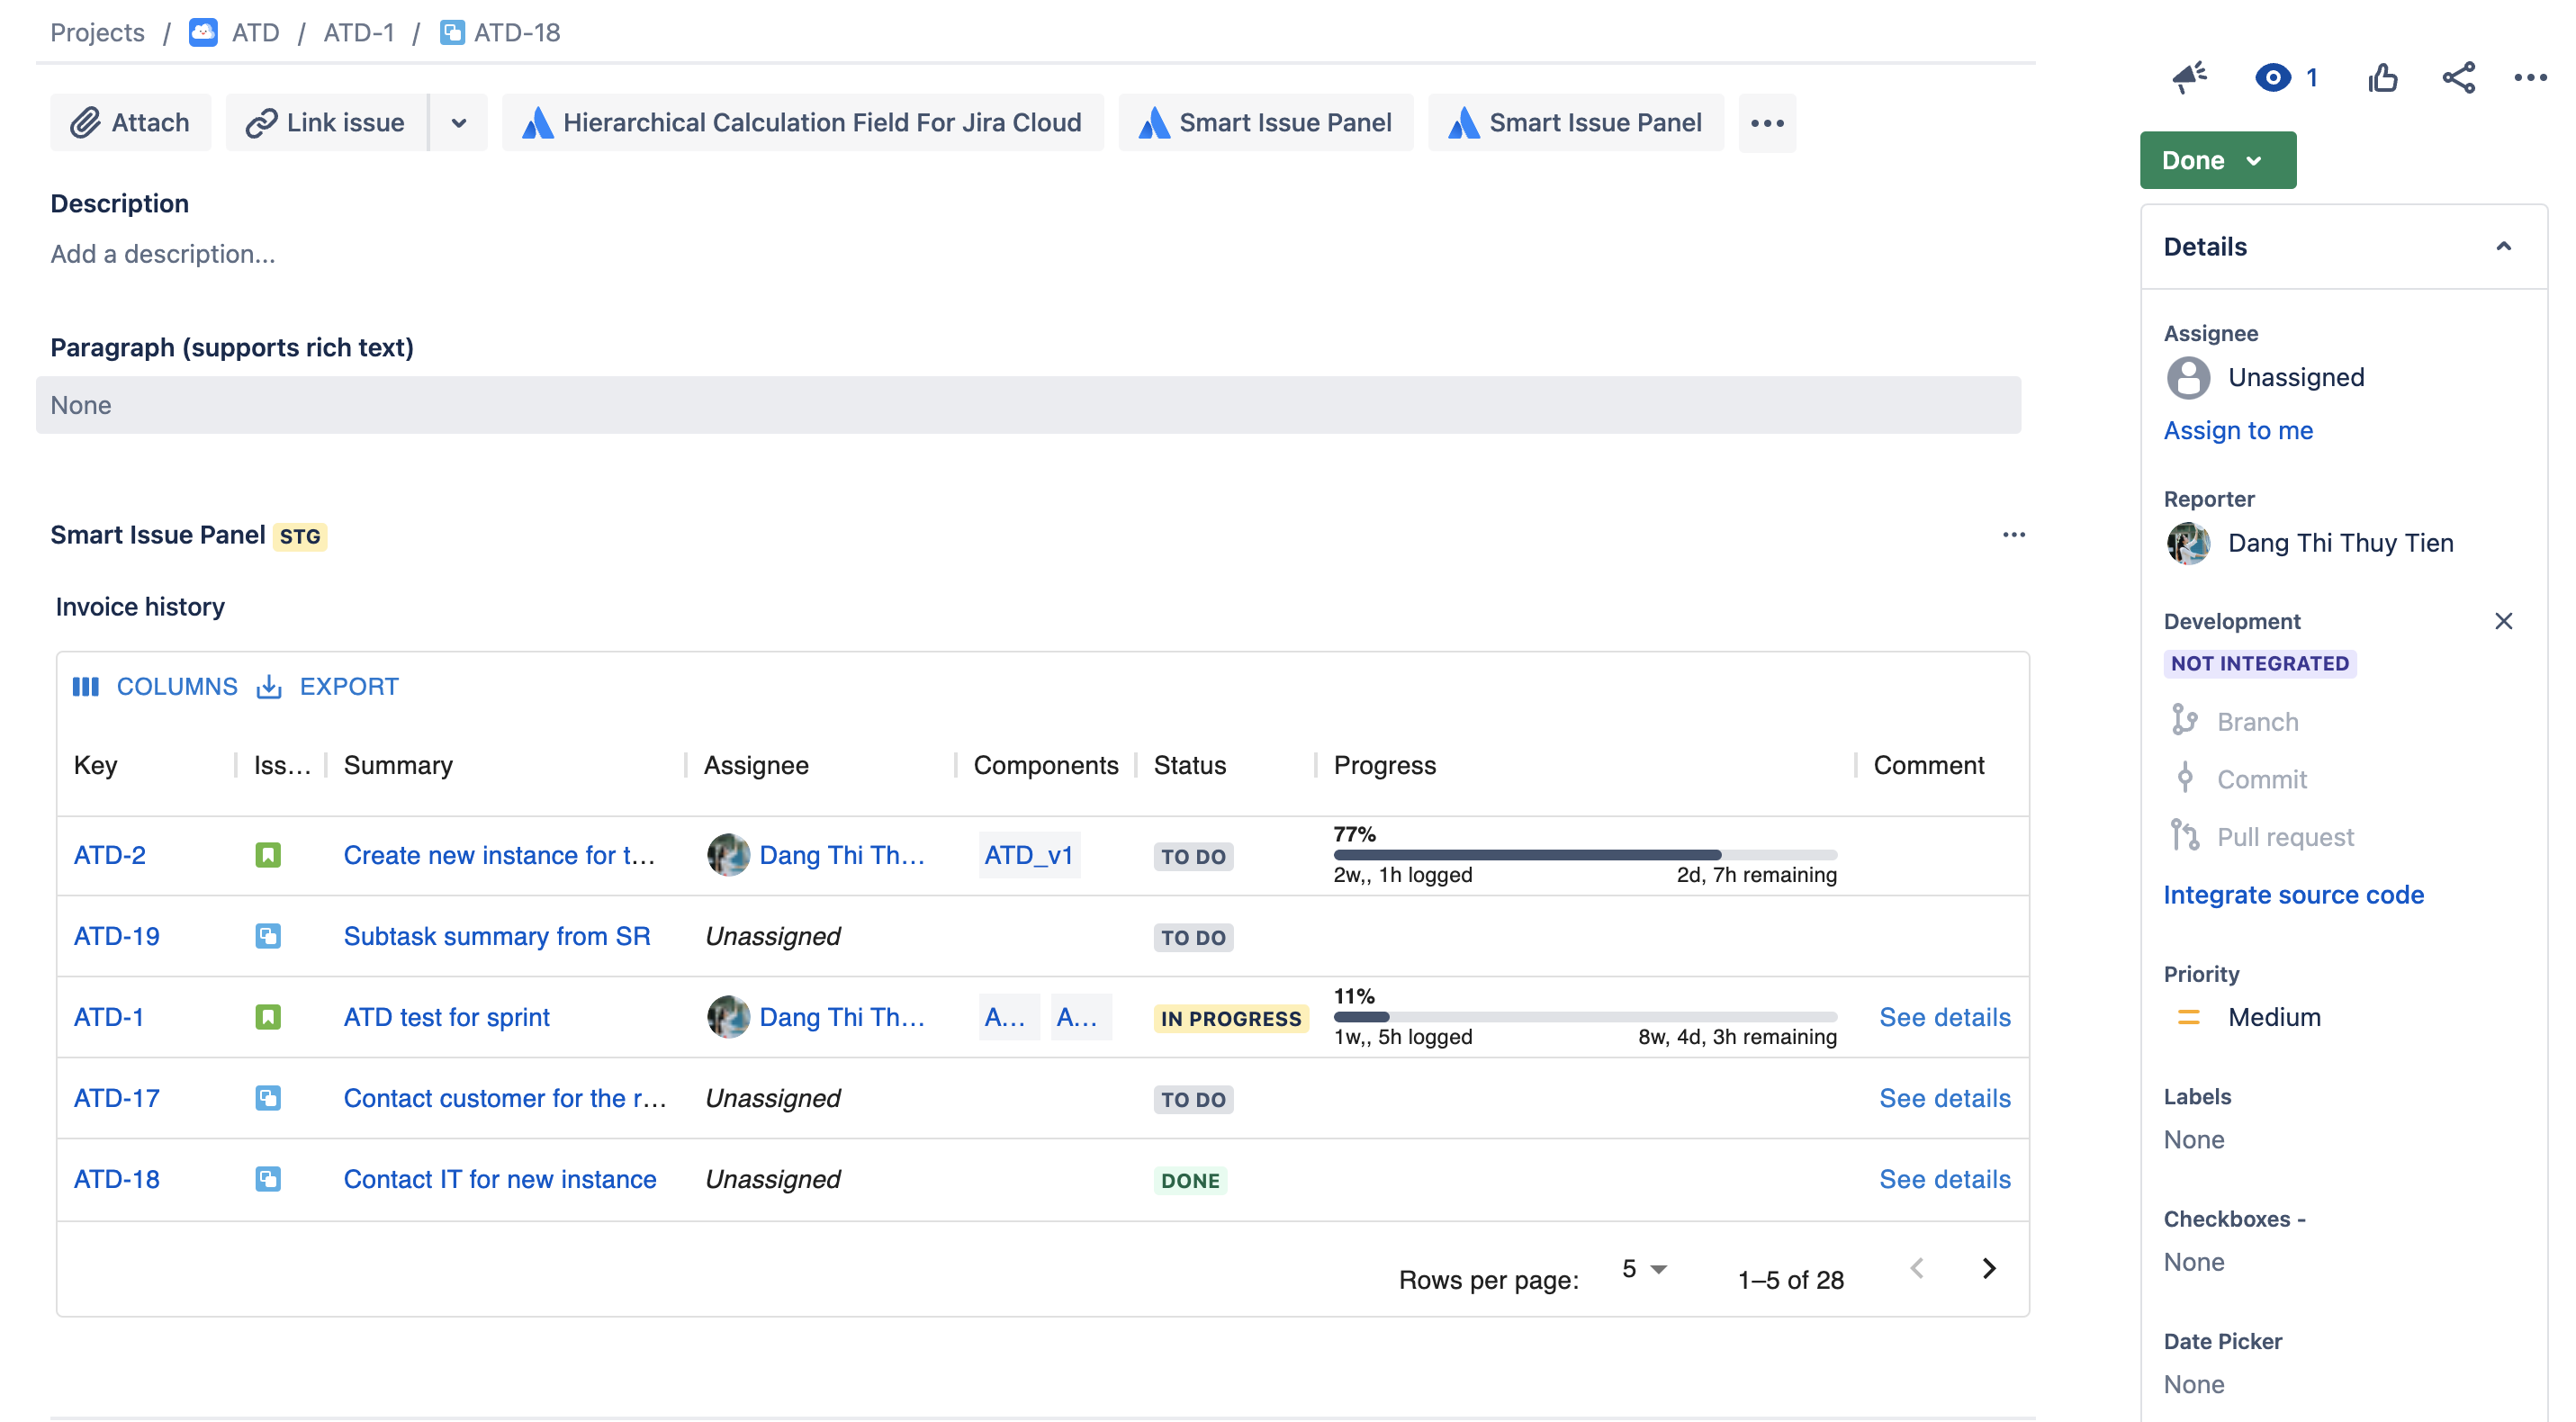
Task: Go to next table page arrow
Action: pyautogui.click(x=1988, y=1268)
